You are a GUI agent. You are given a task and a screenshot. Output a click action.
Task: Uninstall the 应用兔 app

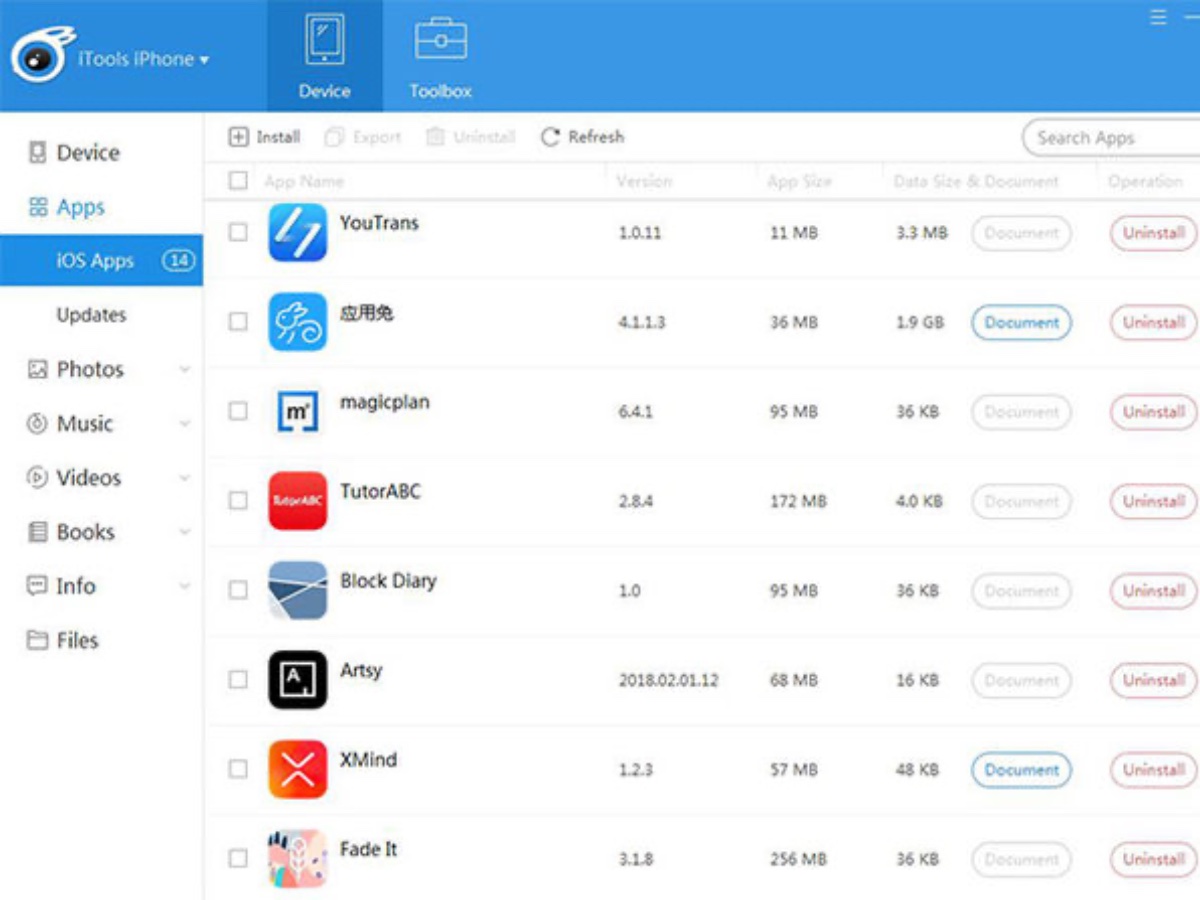[x=1154, y=323]
